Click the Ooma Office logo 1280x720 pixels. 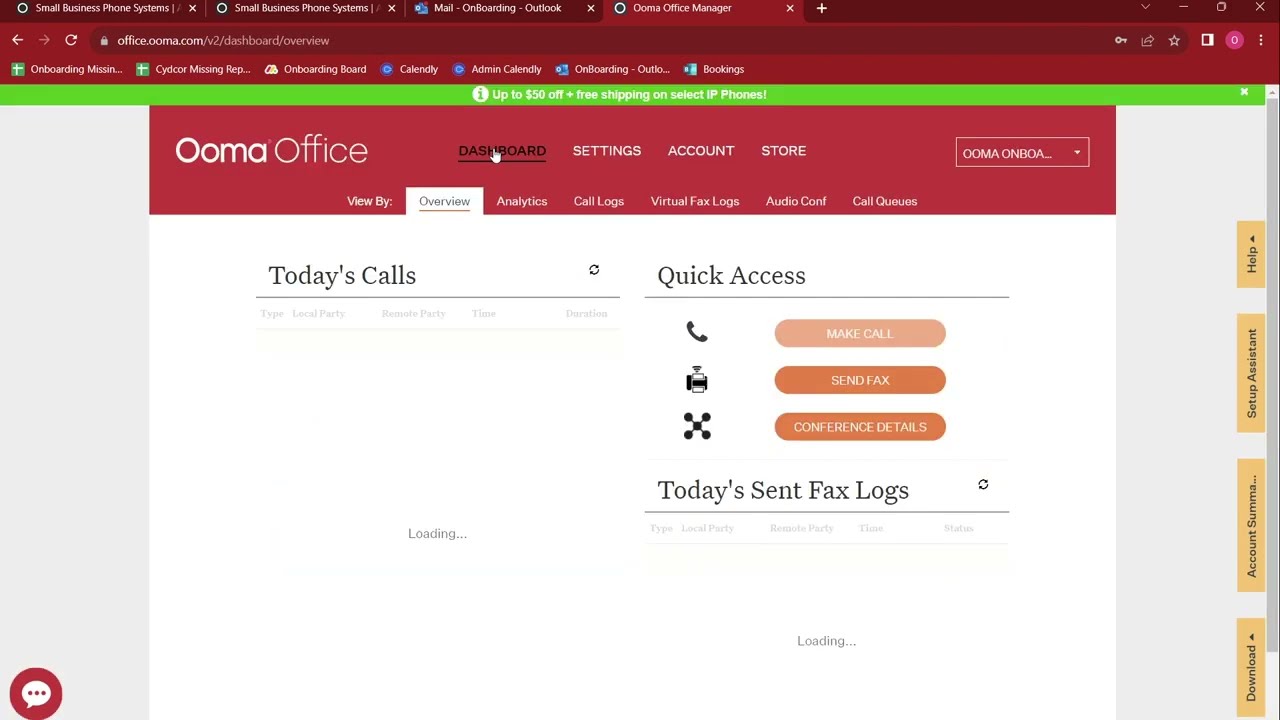point(271,151)
